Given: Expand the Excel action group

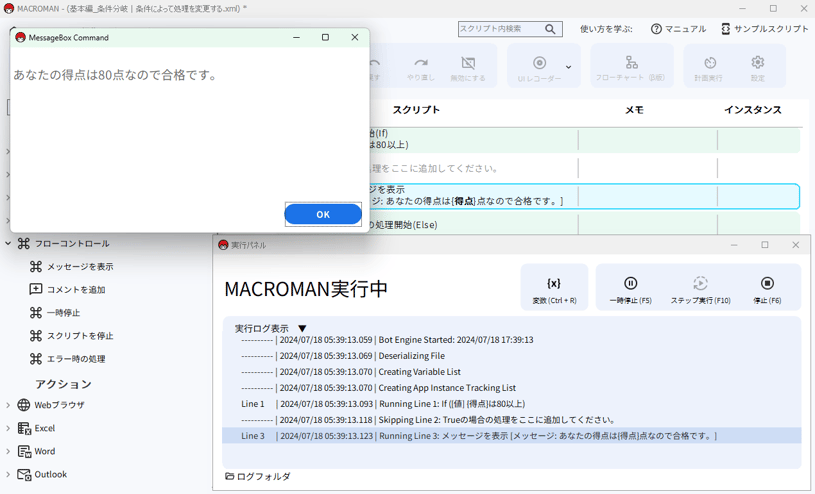Looking at the screenshot, I should pos(8,428).
